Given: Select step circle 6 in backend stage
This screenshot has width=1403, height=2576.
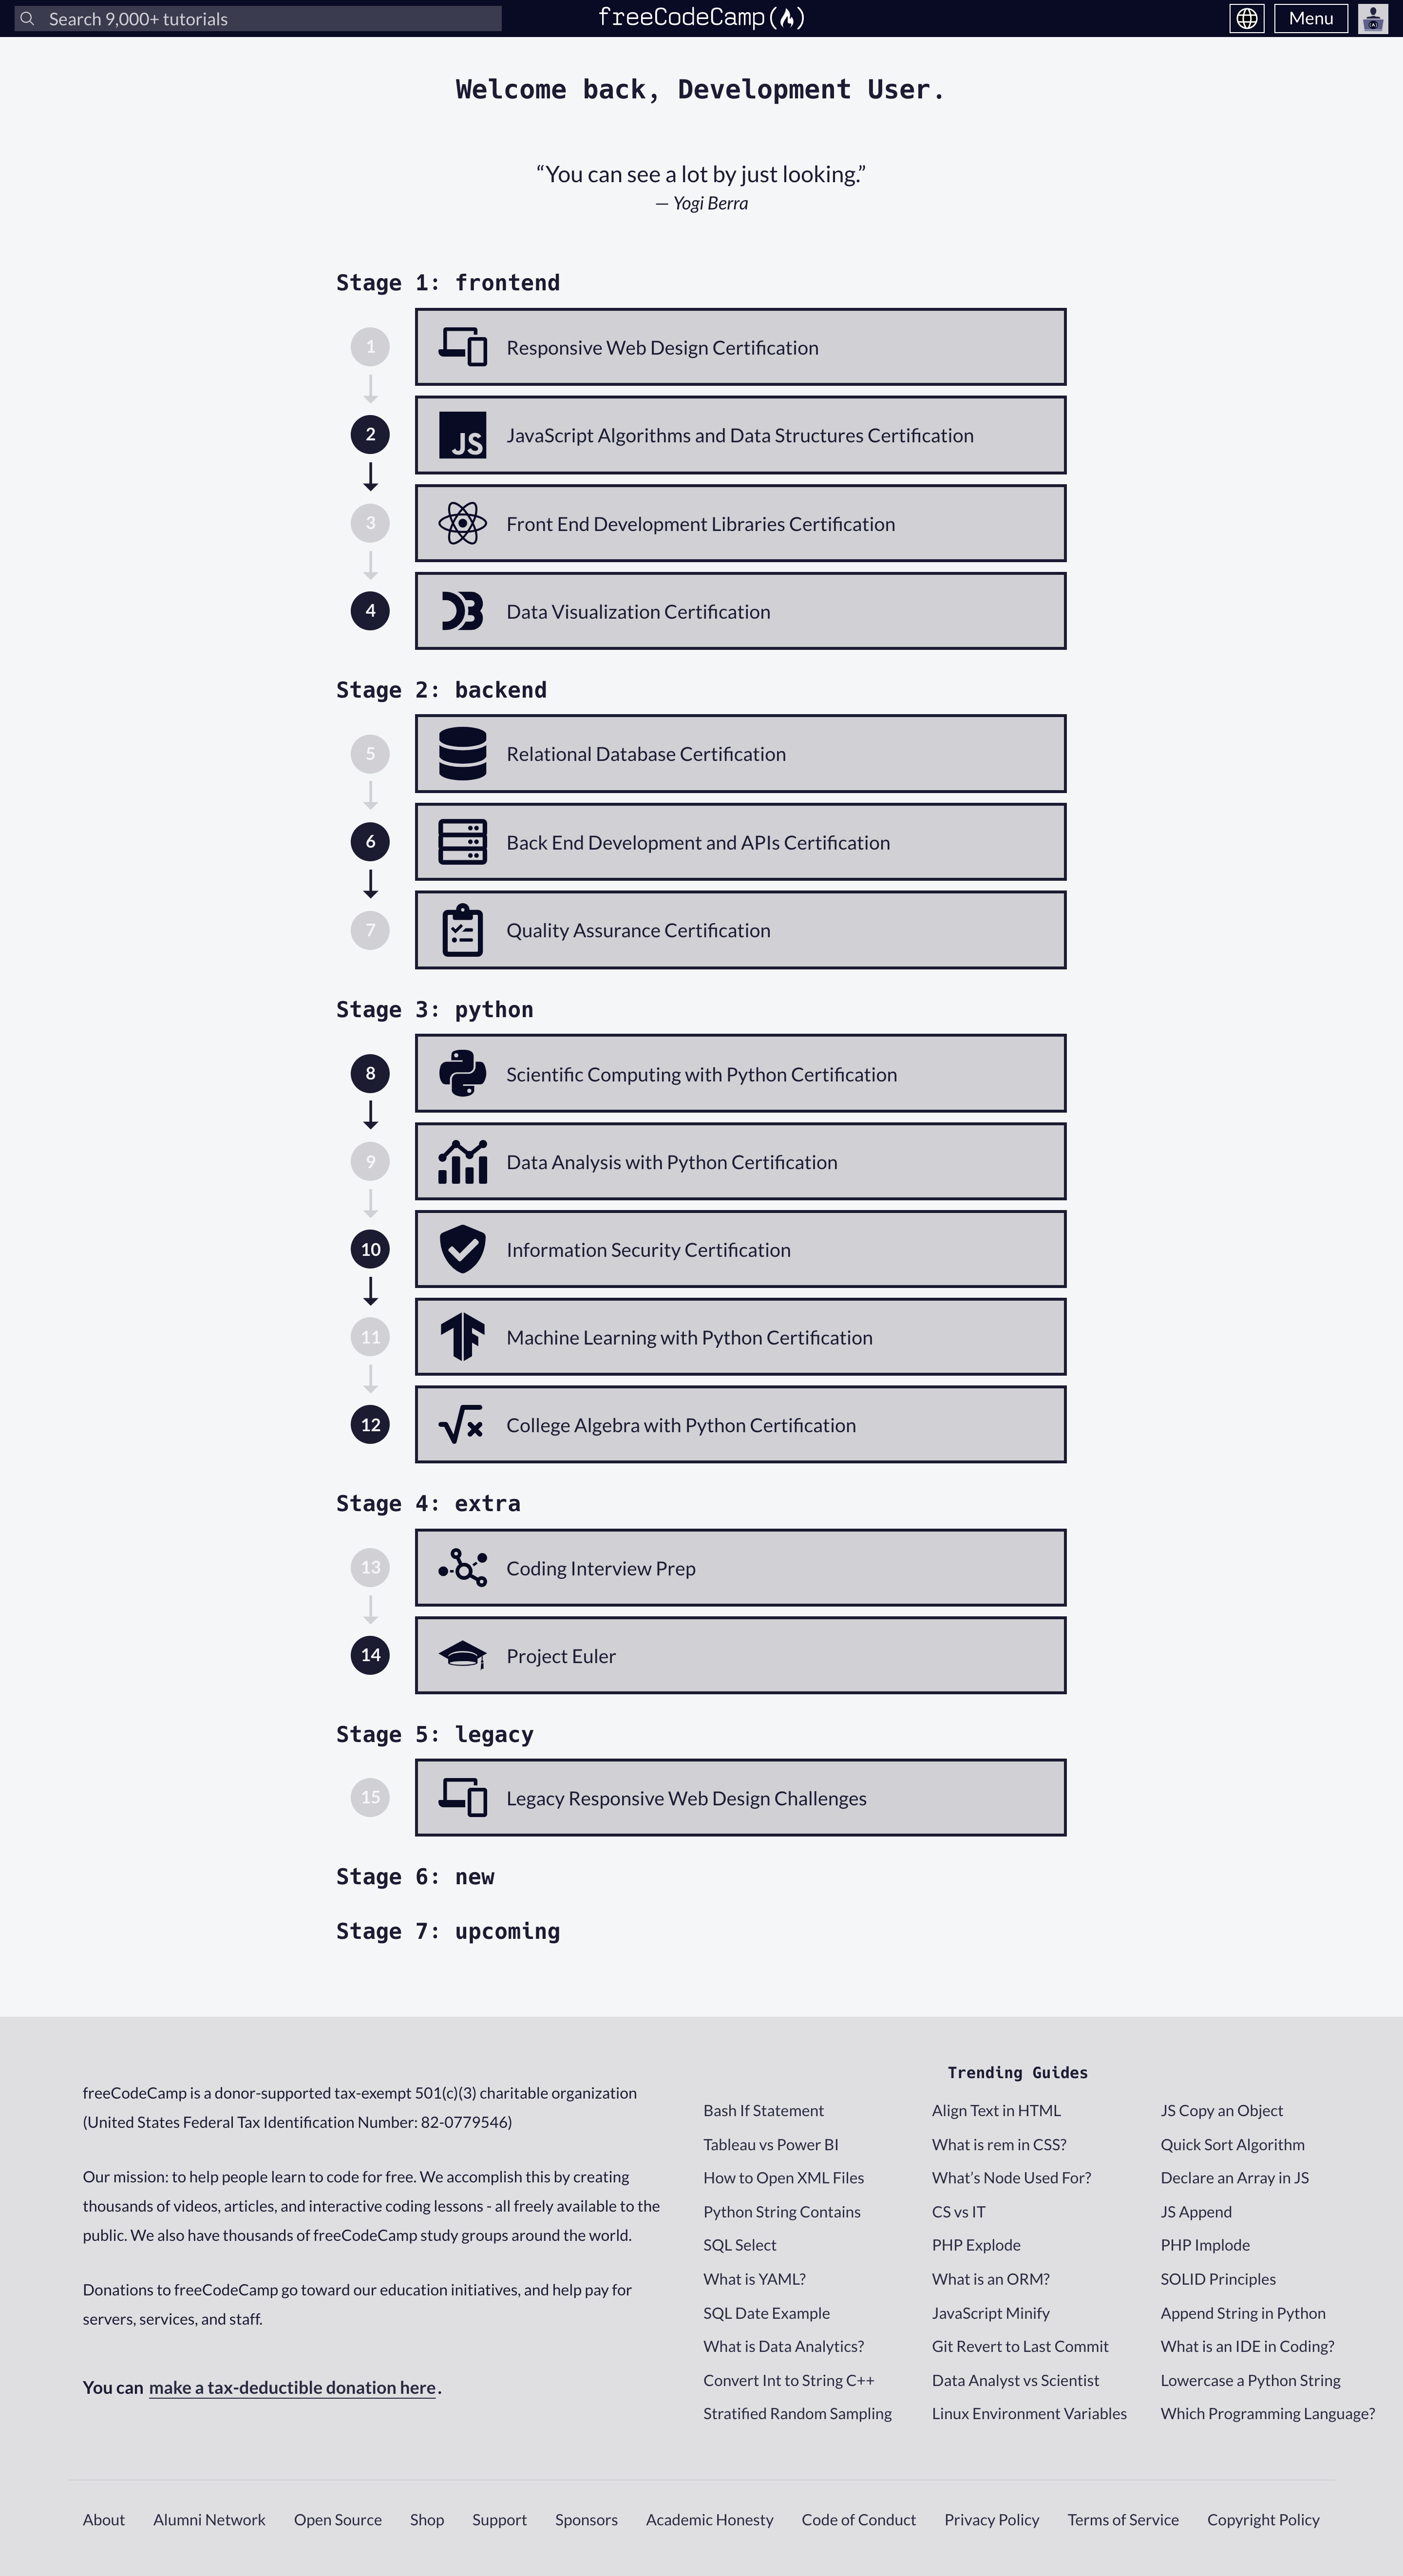Looking at the screenshot, I should pos(370,841).
